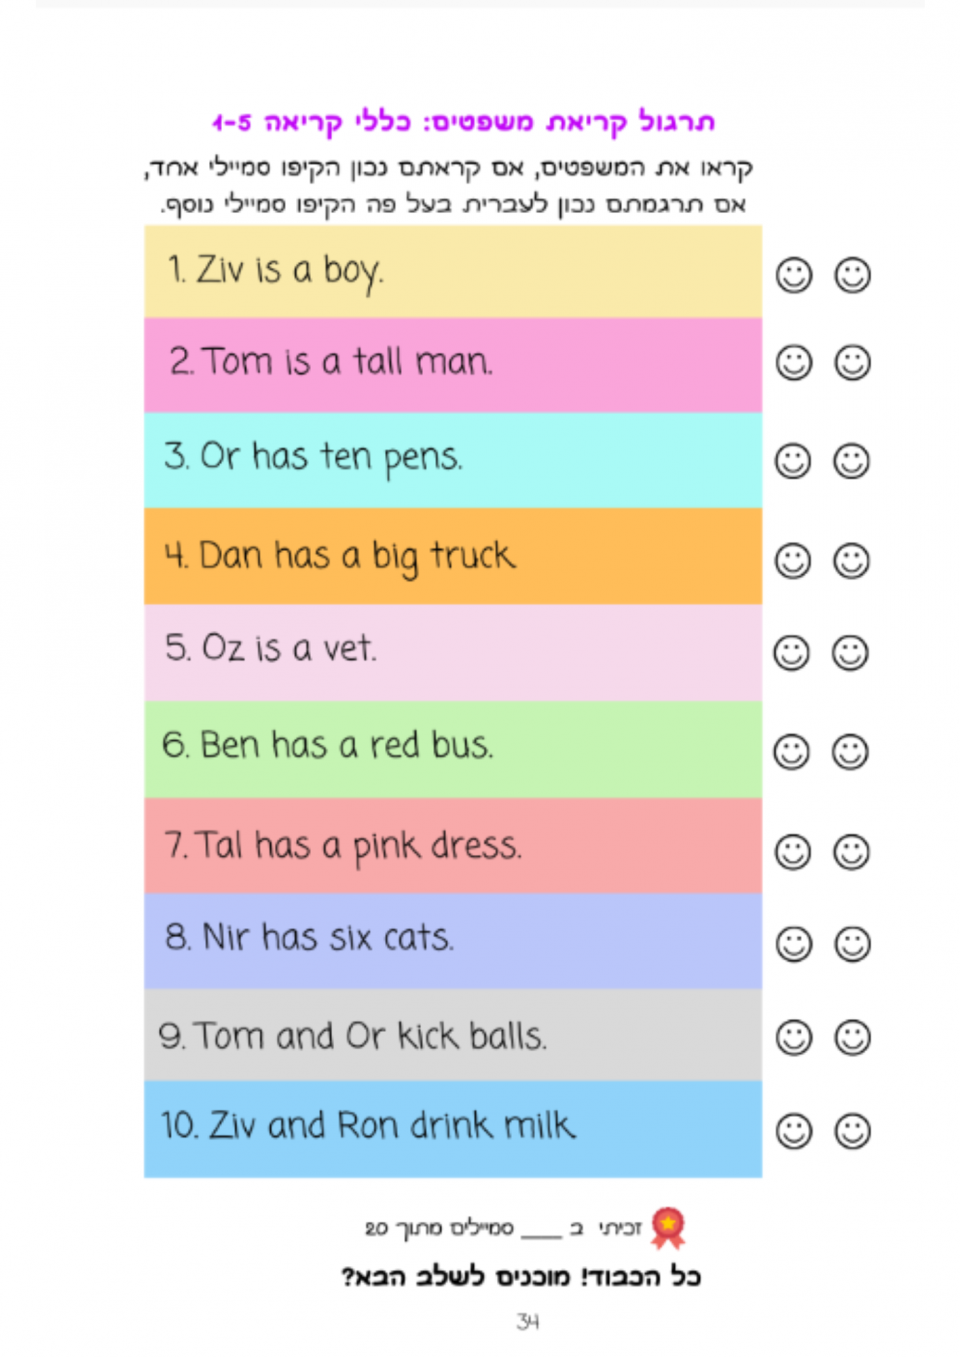Select the right smiley for 'Ben has a red bus'
The image size is (960, 1357).
pyautogui.click(x=851, y=752)
